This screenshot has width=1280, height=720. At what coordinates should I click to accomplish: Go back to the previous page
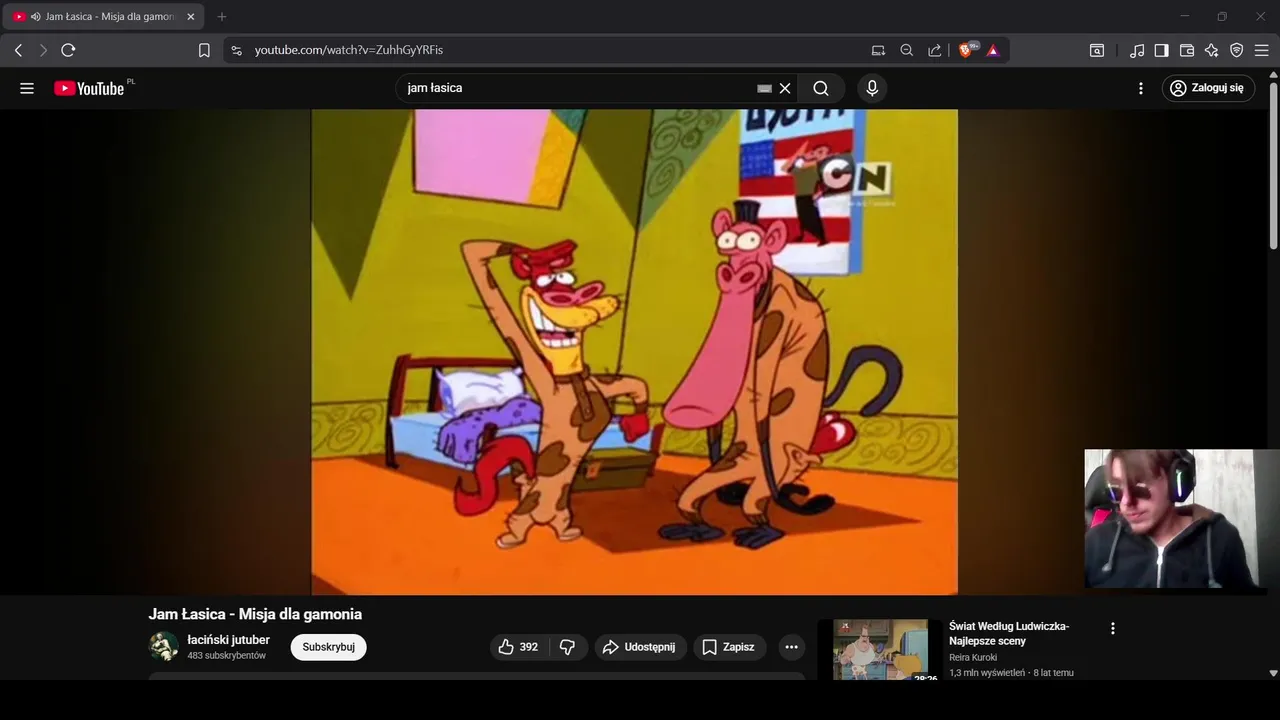tap(18, 50)
